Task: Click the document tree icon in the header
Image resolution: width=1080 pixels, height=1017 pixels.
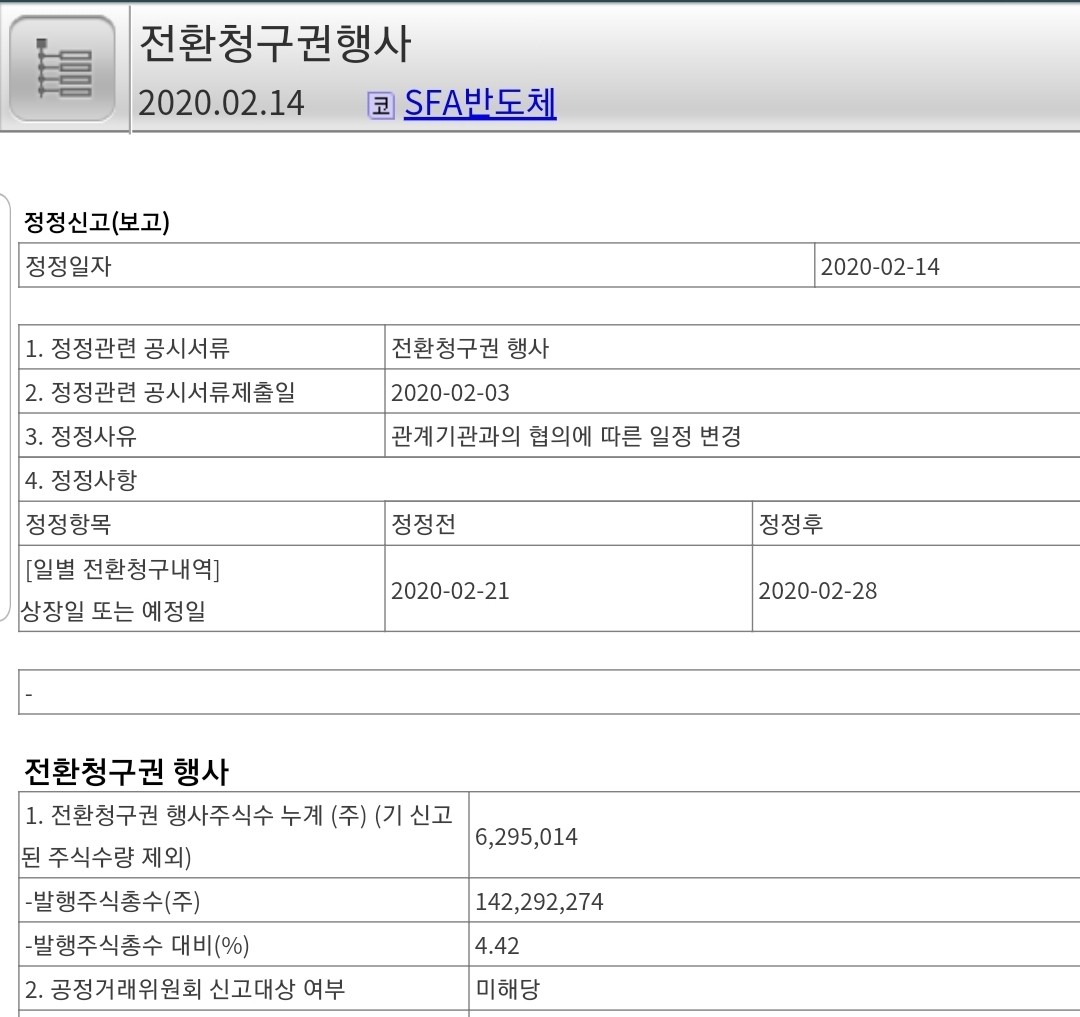Action: tap(62, 67)
